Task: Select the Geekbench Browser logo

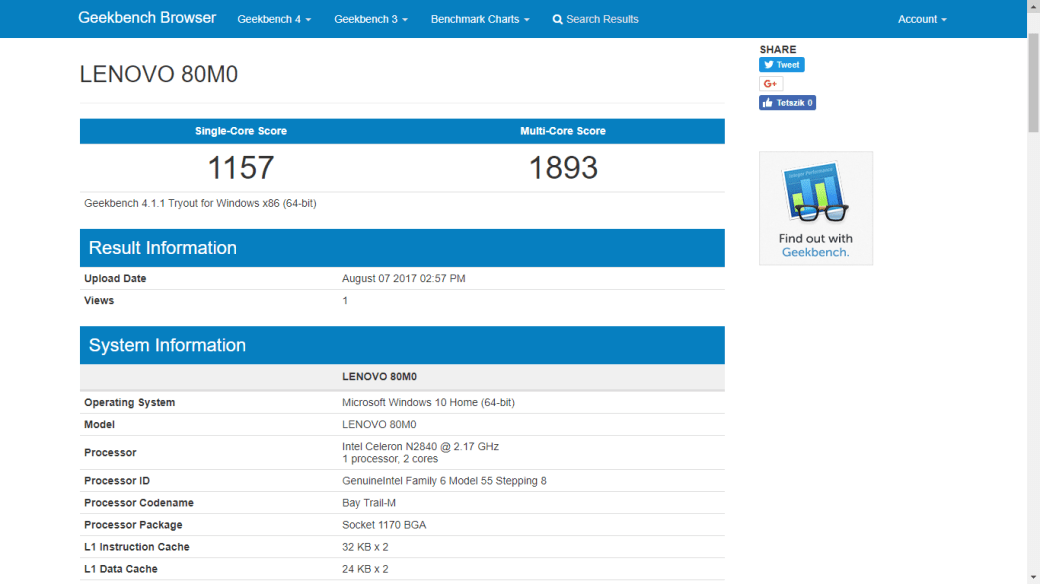Action: (x=146, y=17)
